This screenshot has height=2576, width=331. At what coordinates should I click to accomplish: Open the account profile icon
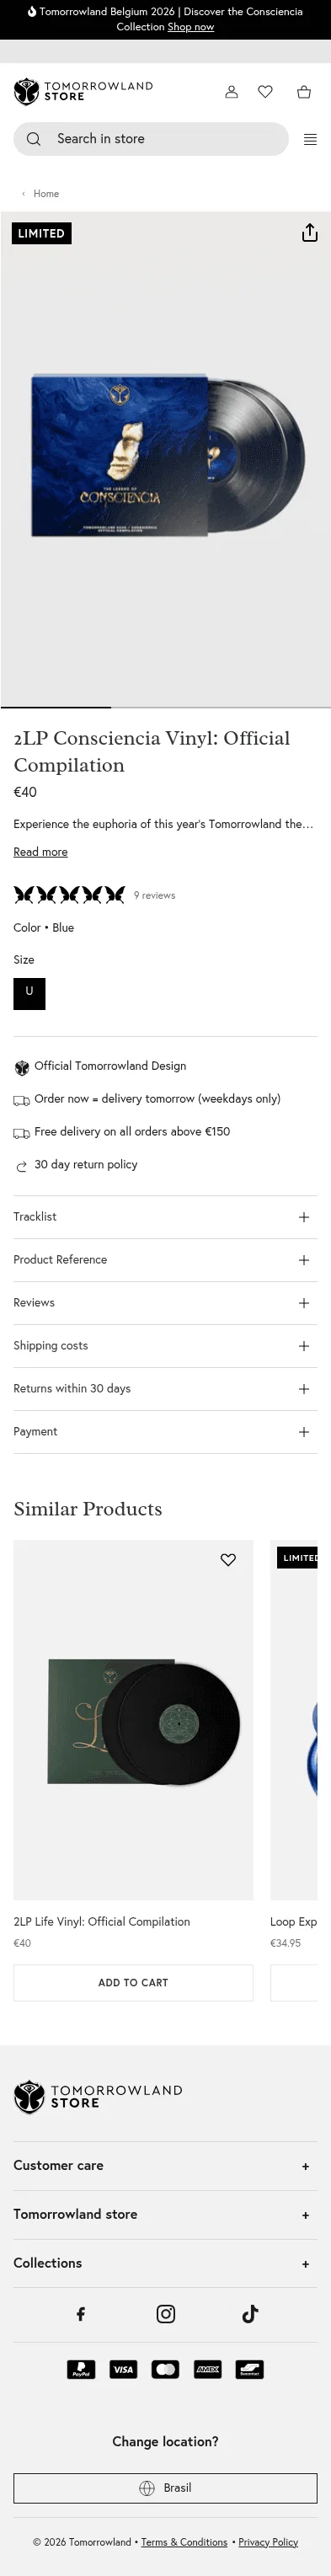pyautogui.click(x=231, y=92)
